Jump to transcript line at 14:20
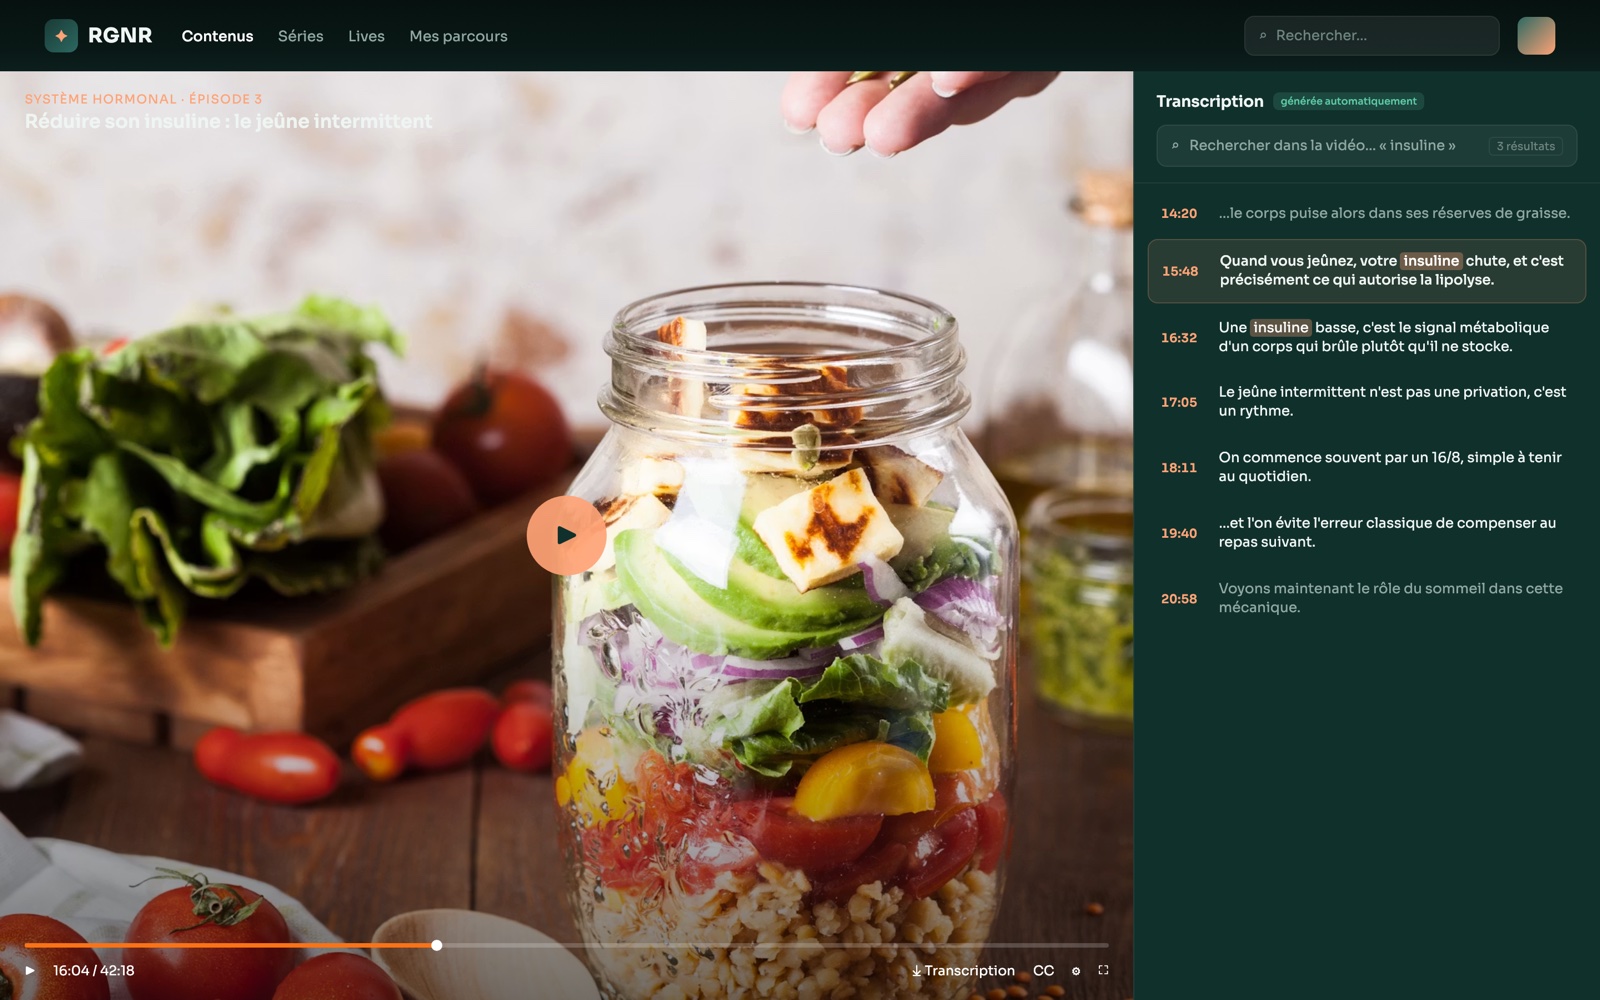The height and width of the screenshot is (1000, 1600). pos(1366,213)
